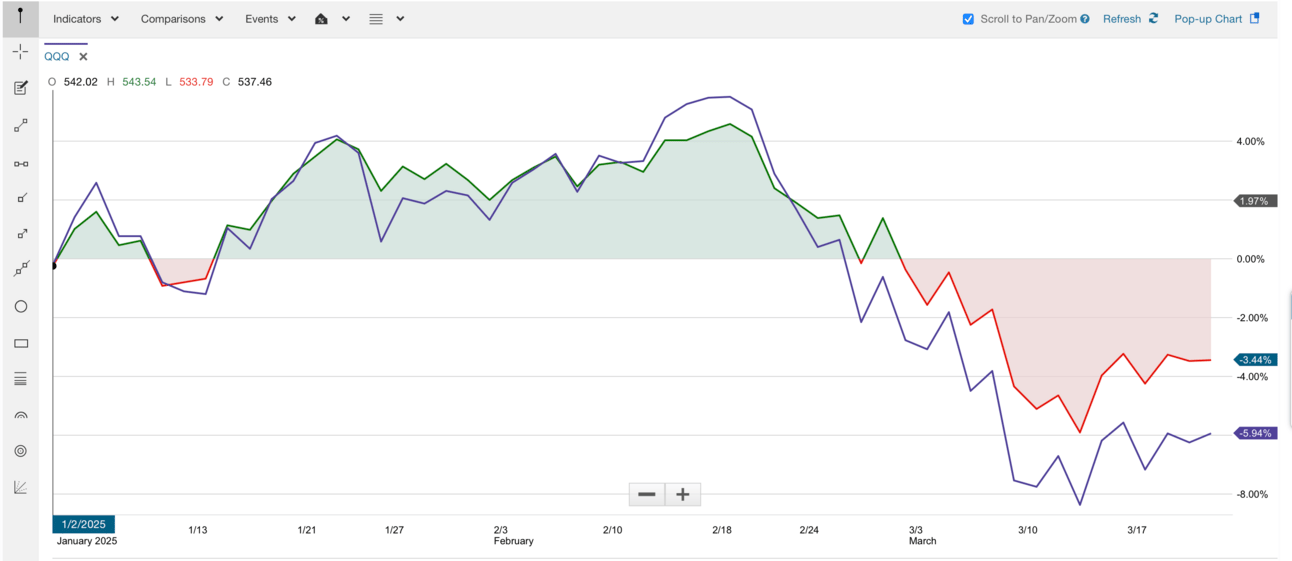The image size is (1292, 561).
Task: Choose the circle drawing tool
Action: (x=20, y=307)
